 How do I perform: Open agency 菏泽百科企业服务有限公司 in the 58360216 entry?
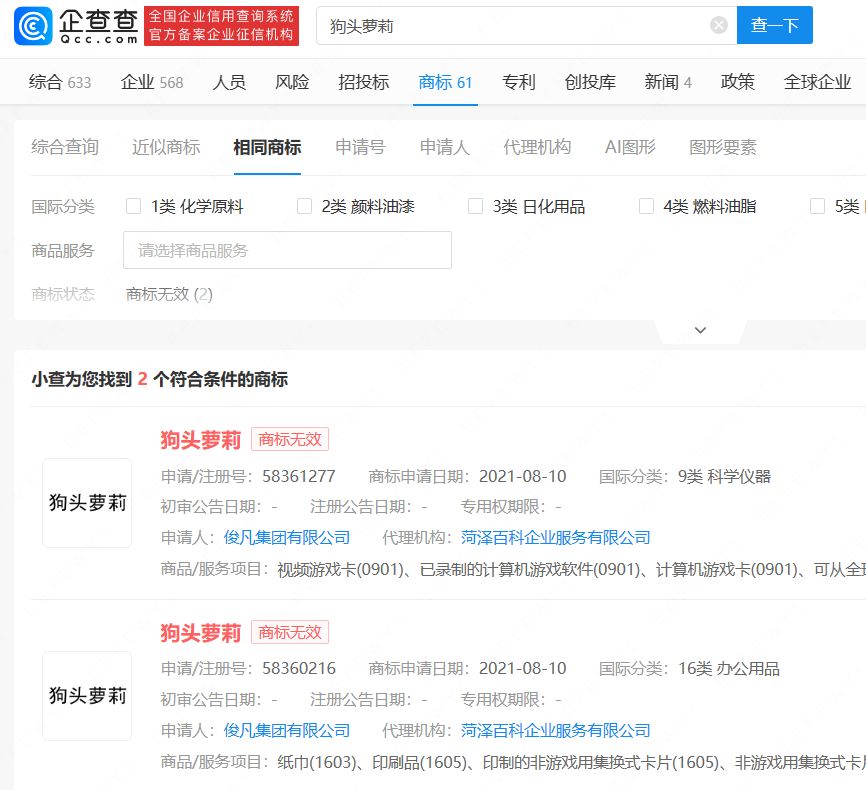click(x=556, y=730)
